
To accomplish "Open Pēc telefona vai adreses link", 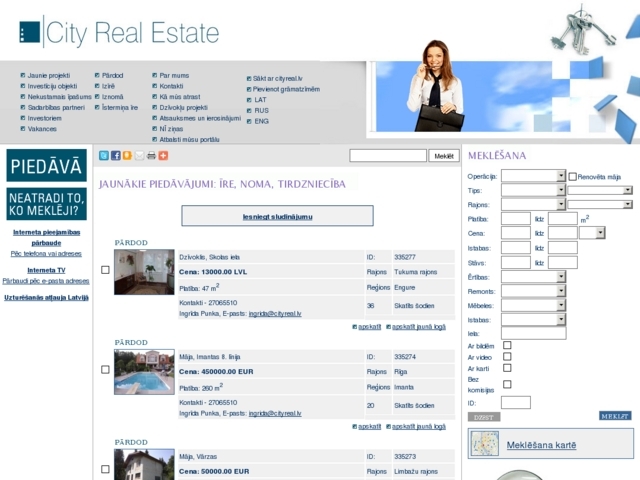I will click(x=46, y=253).
